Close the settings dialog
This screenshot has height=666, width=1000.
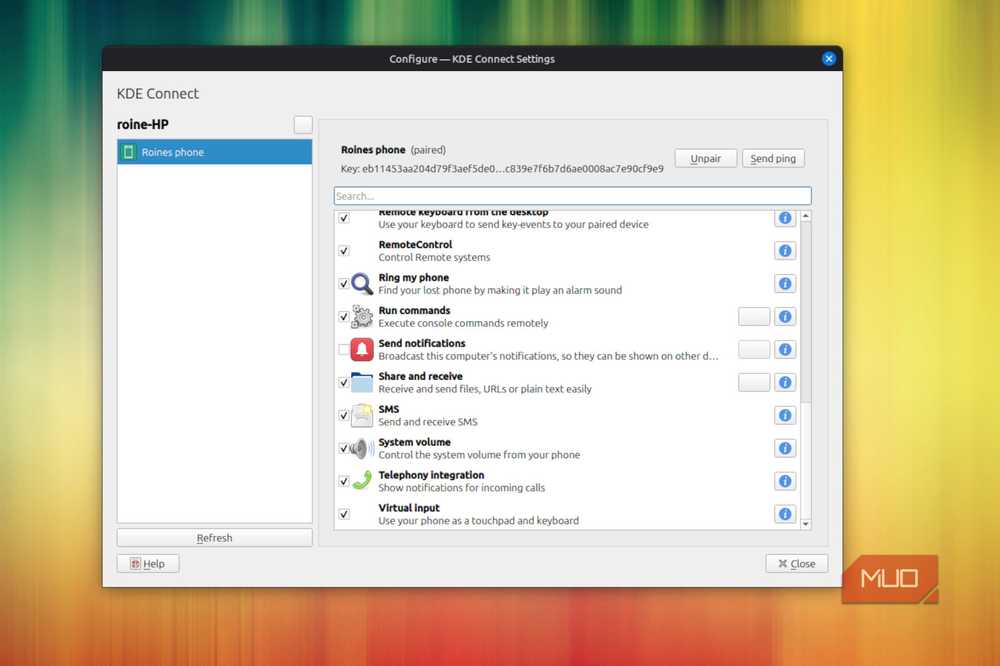(x=797, y=564)
